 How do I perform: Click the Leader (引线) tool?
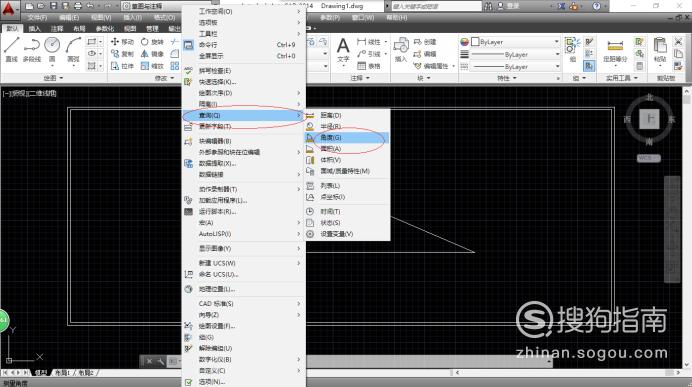pos(370,54)
